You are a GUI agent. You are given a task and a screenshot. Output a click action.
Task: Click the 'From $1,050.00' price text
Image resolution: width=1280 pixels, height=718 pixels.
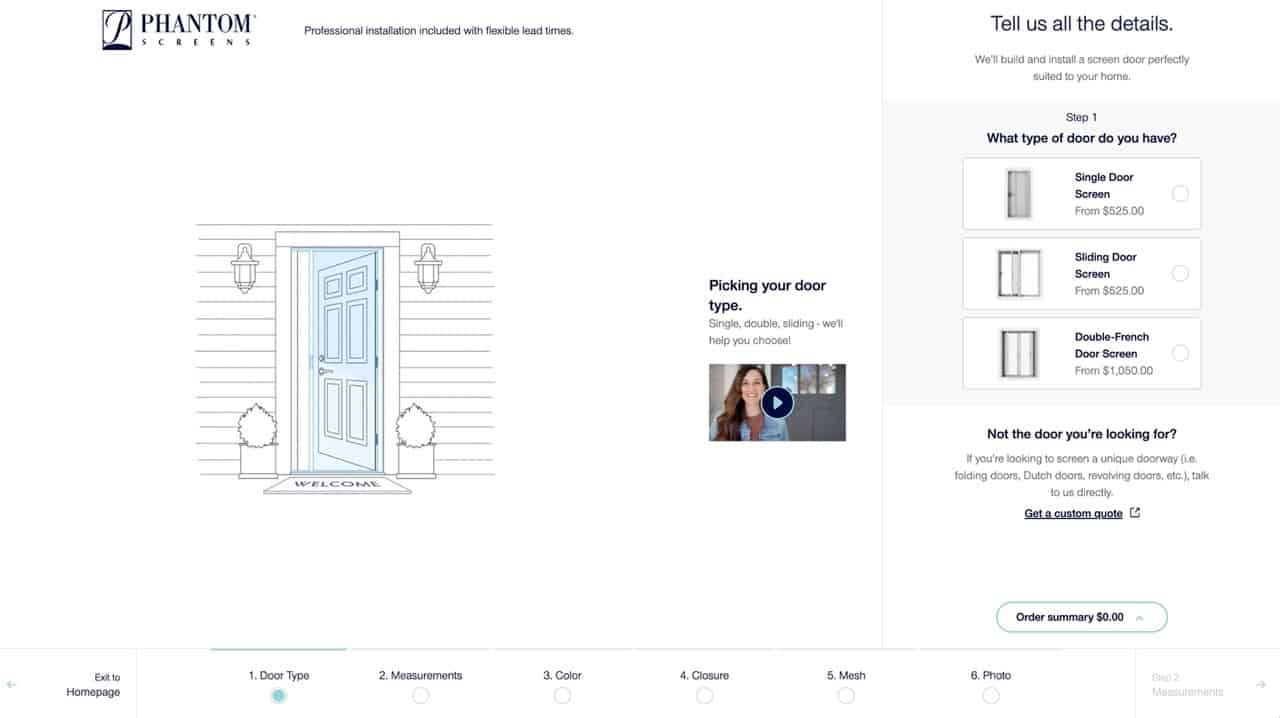click(1114, 370)
